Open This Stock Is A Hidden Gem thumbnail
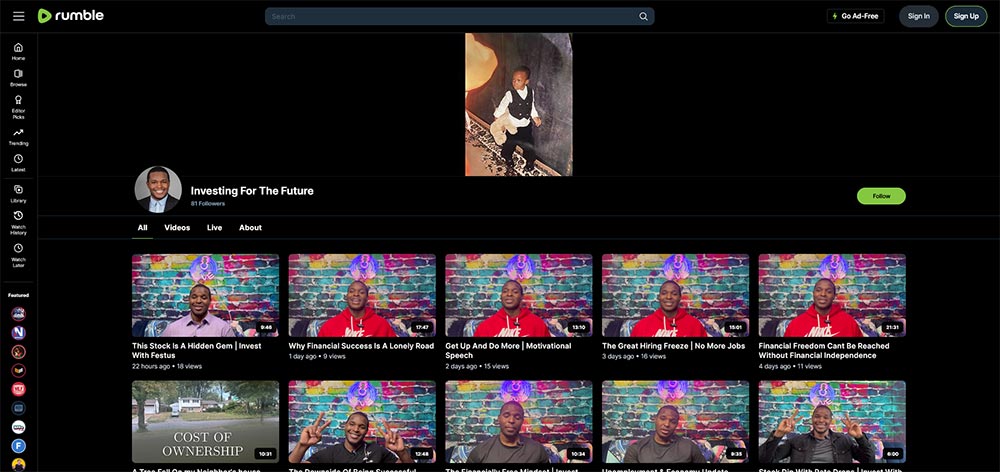 (205, 295)
